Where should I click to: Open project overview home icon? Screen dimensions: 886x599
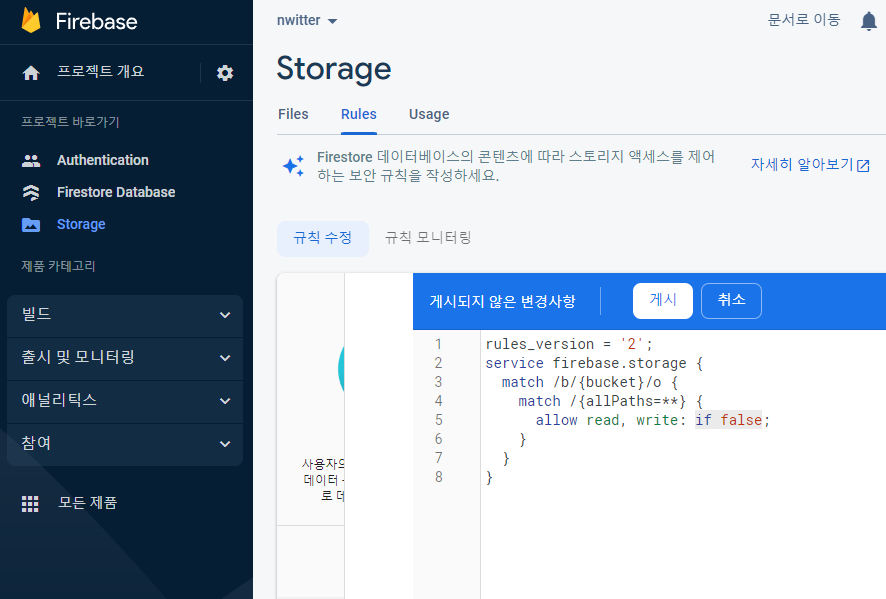pos(31,73)
